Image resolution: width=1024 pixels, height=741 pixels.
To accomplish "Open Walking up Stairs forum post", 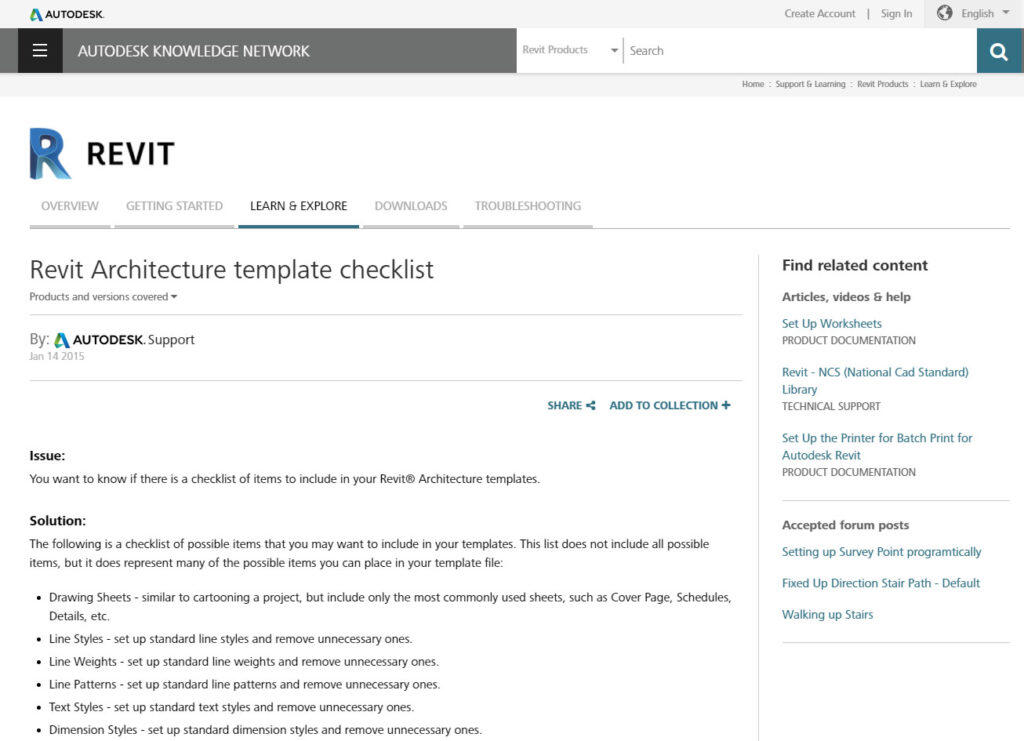I will click(x=827, y=614).
